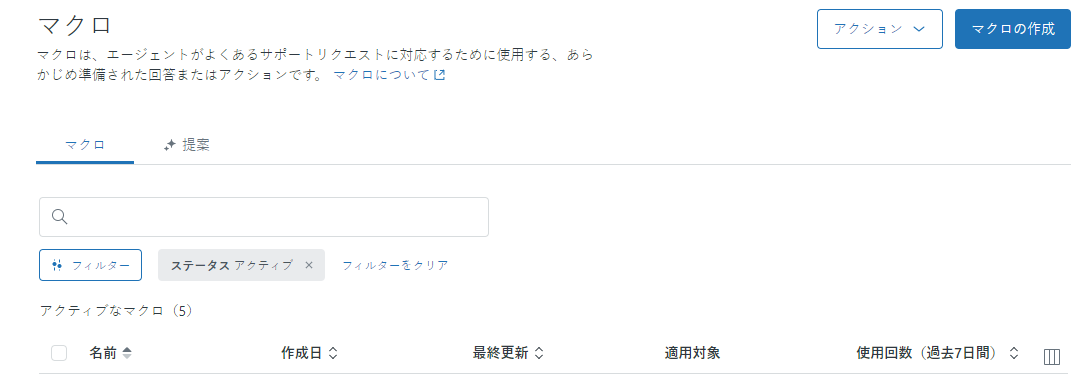
Task: Open the 提案 tab
Action: 187,146
